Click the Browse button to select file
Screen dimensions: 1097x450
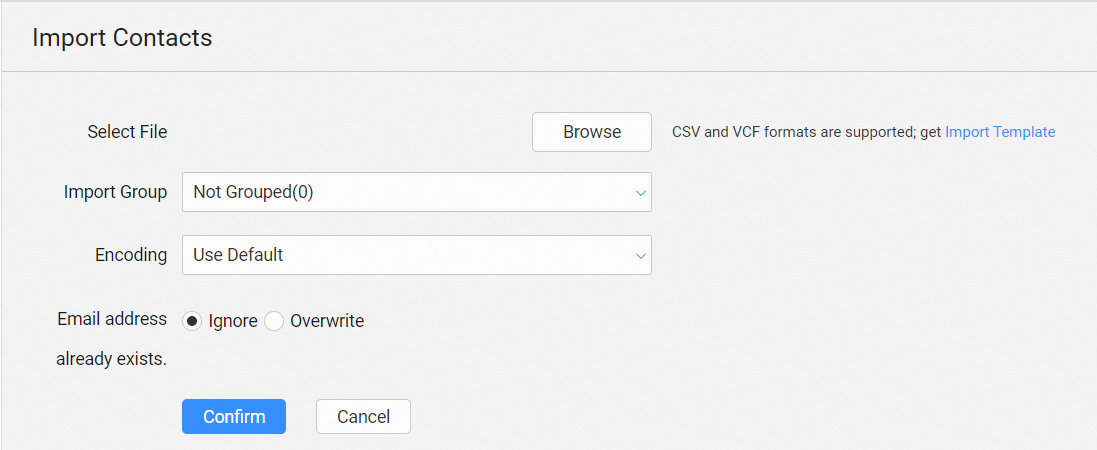click(x=592, y=132)
